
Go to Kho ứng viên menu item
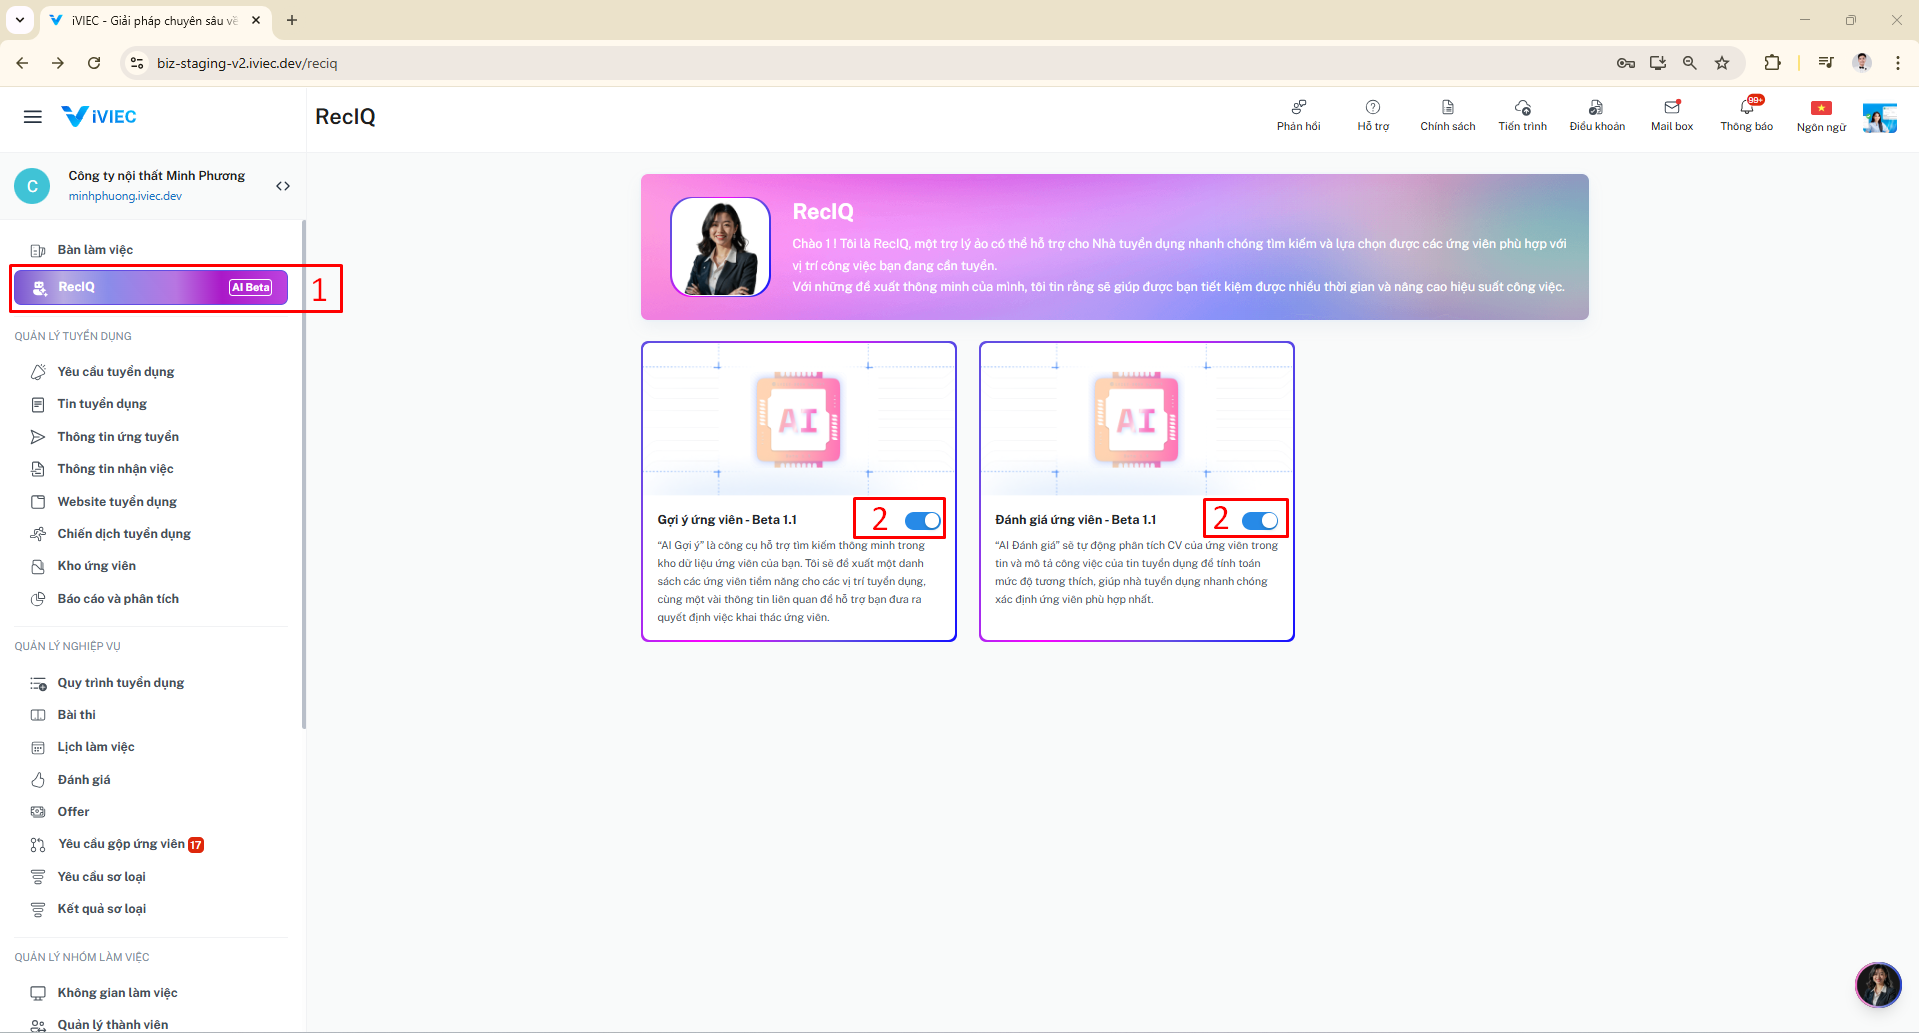96,566
